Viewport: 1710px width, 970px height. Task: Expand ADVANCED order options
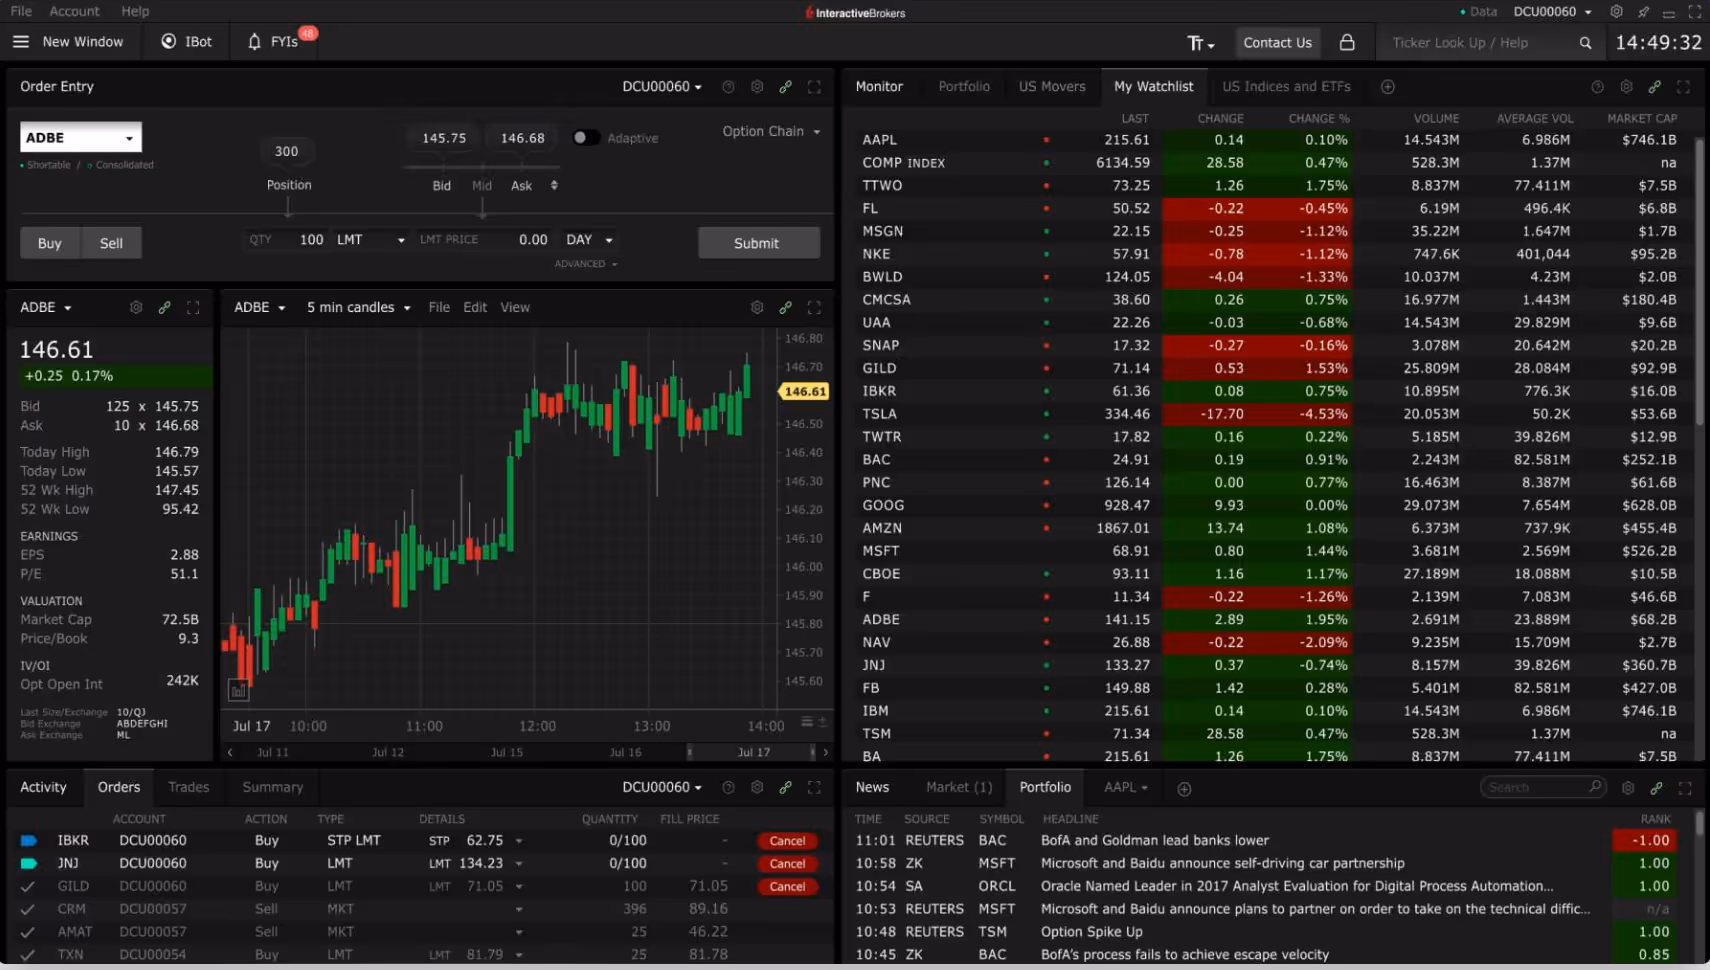pos(586,264)
